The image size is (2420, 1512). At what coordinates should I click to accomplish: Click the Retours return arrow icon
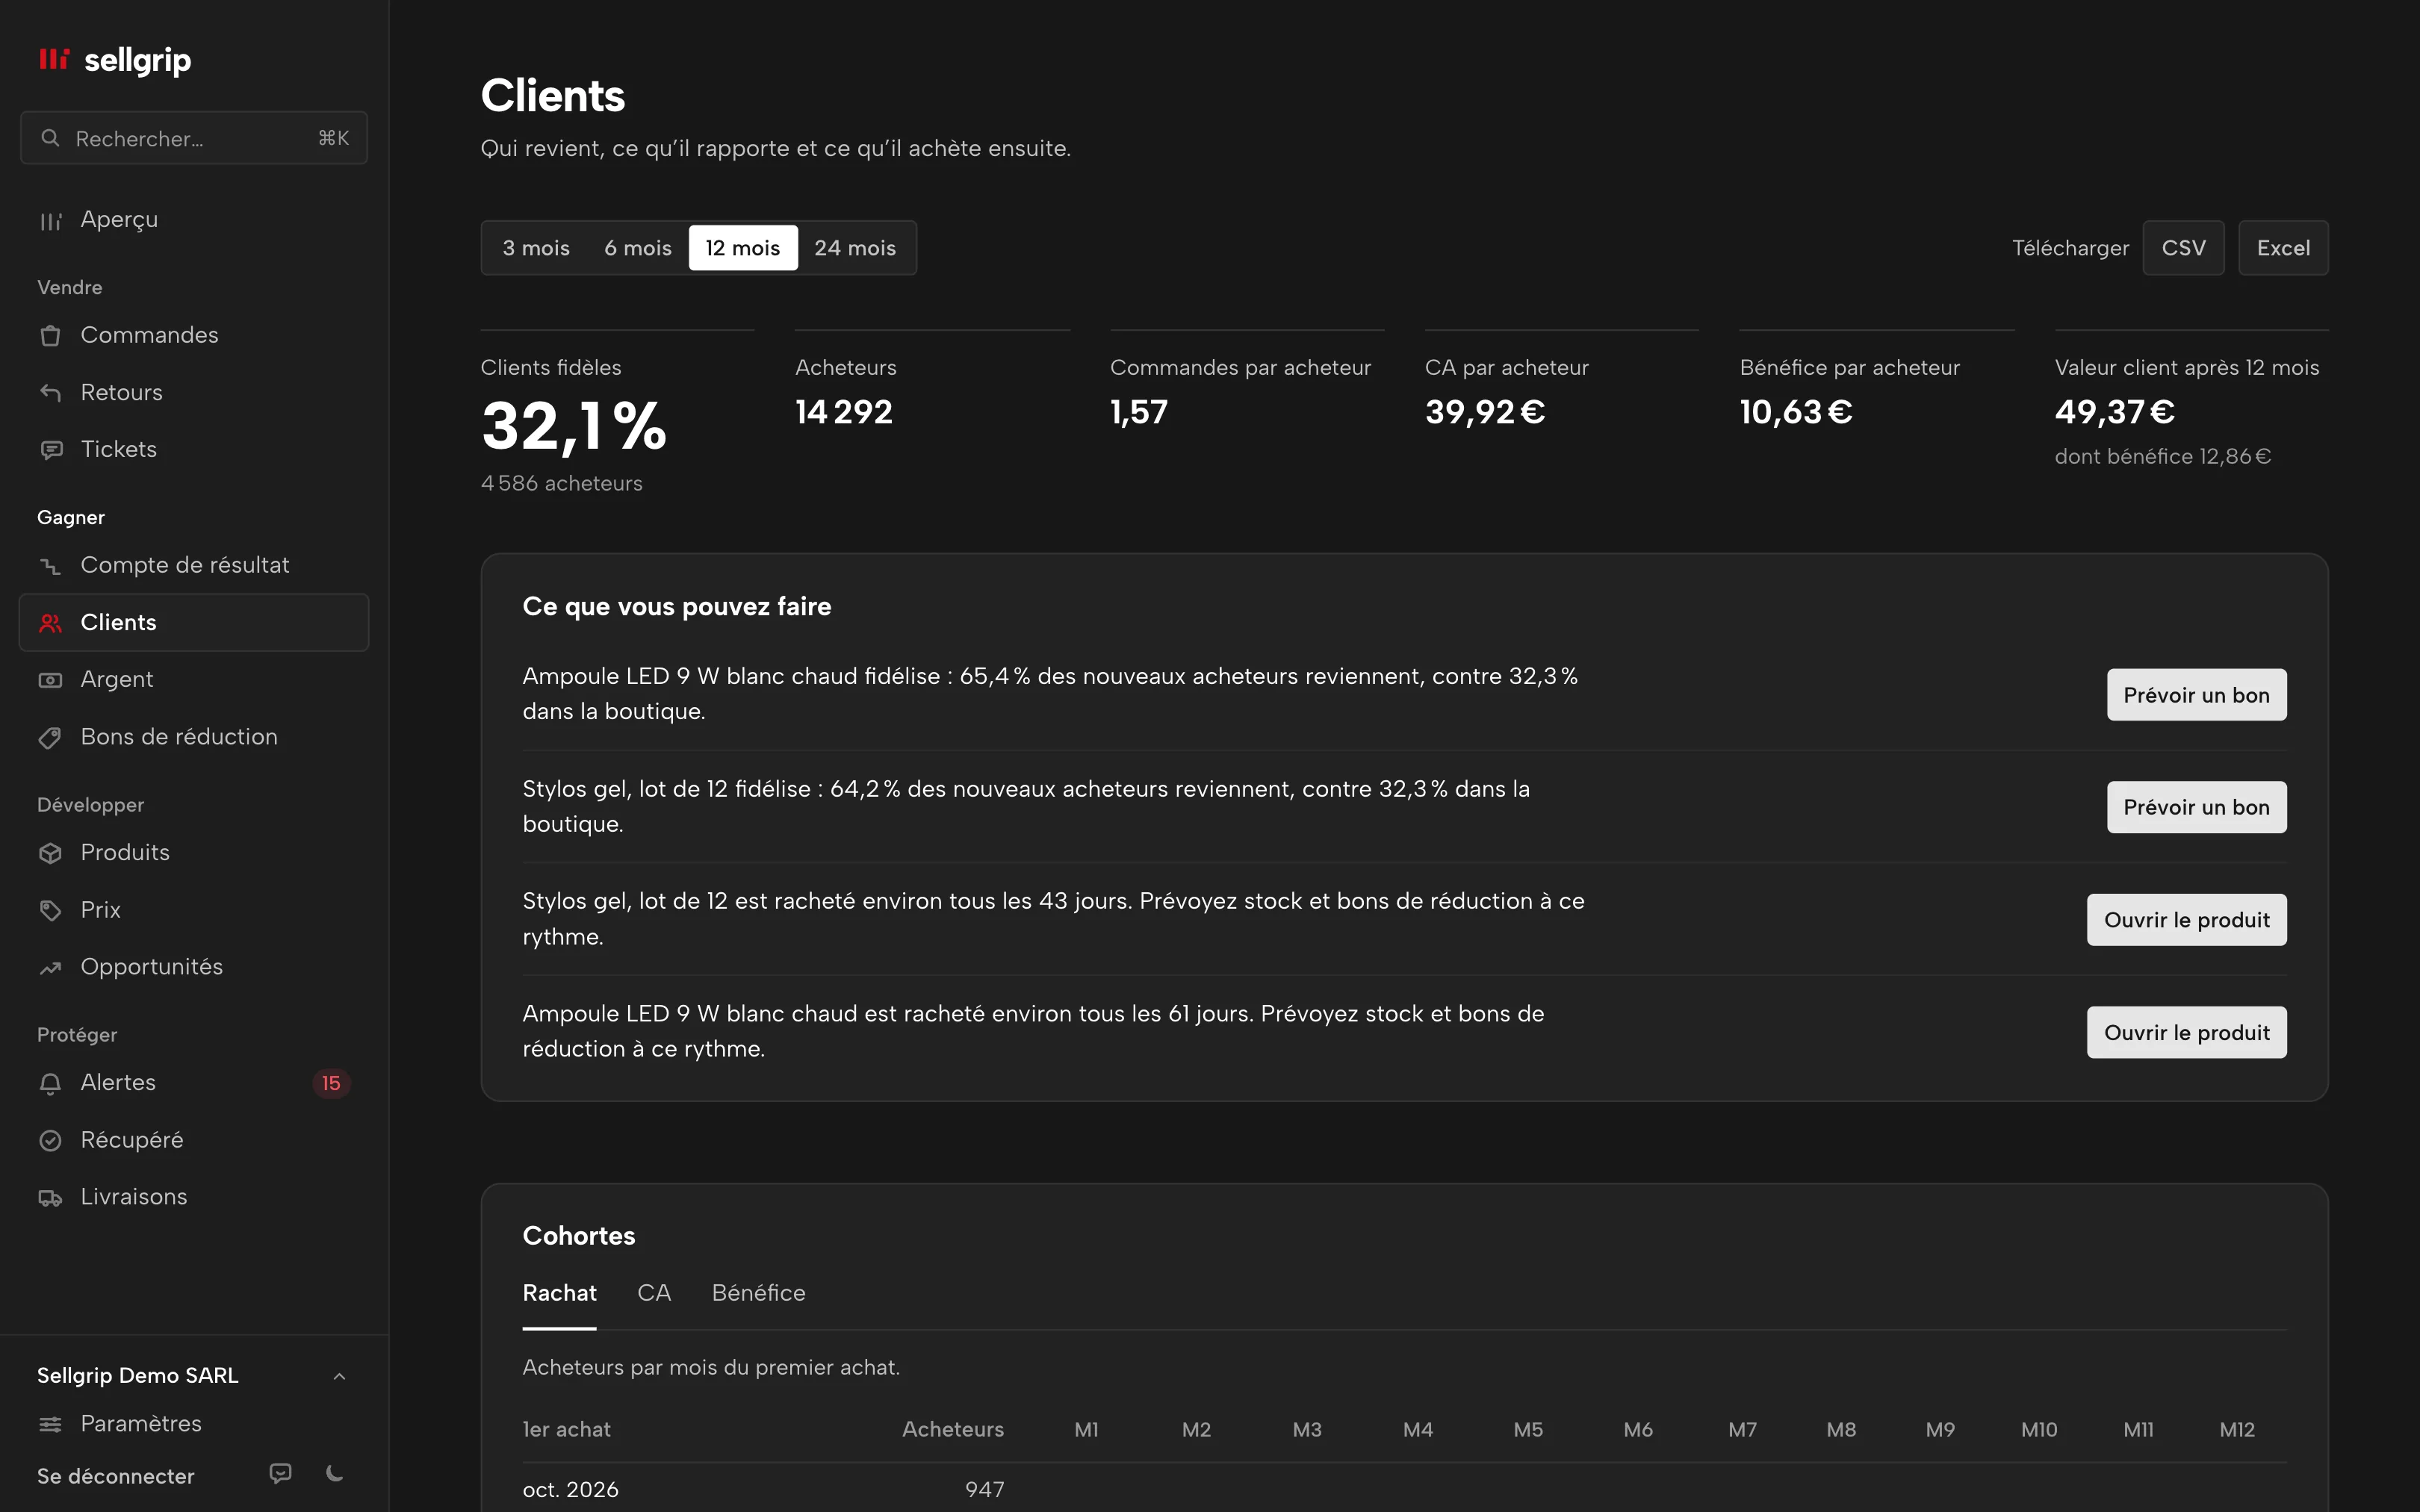coord(50,393)
